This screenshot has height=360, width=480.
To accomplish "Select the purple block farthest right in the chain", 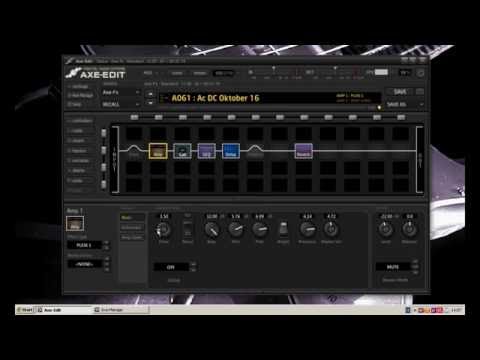I will point(304,151).
